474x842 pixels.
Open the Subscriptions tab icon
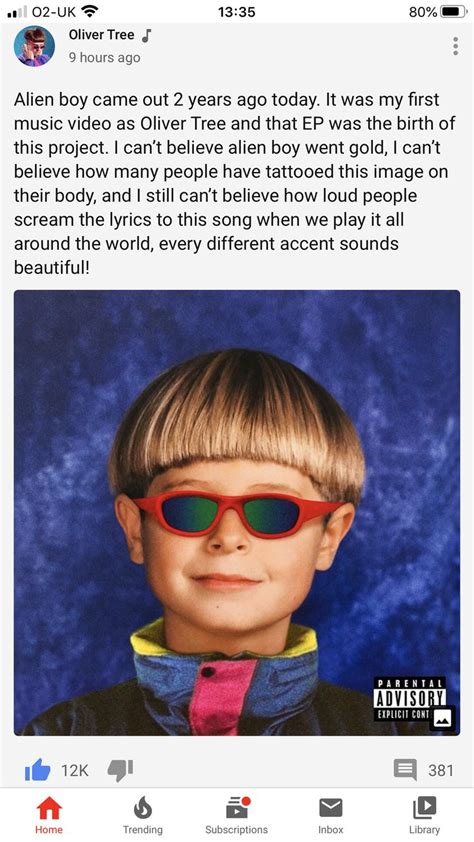pos(236,808)
